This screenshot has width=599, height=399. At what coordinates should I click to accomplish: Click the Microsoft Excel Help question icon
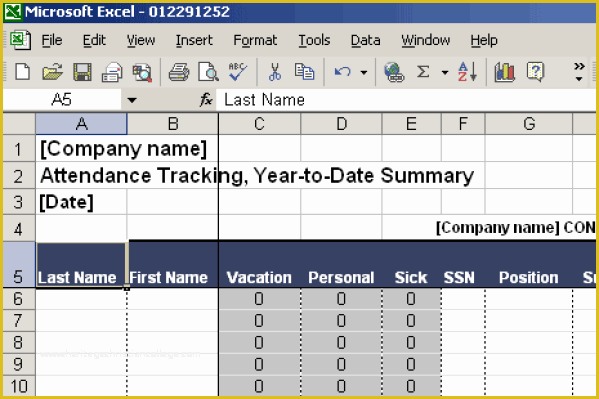tap(535, 71)
